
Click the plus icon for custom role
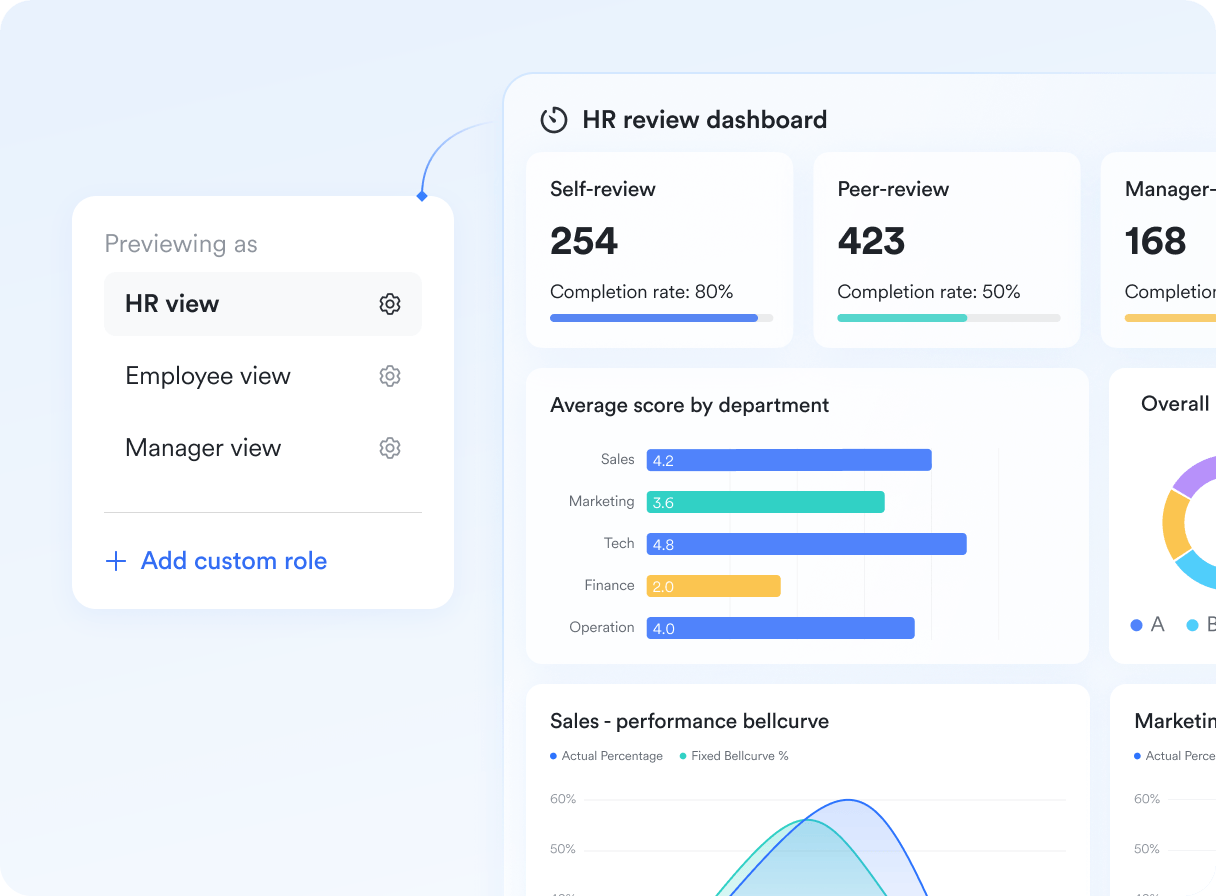tap(116, 561)
